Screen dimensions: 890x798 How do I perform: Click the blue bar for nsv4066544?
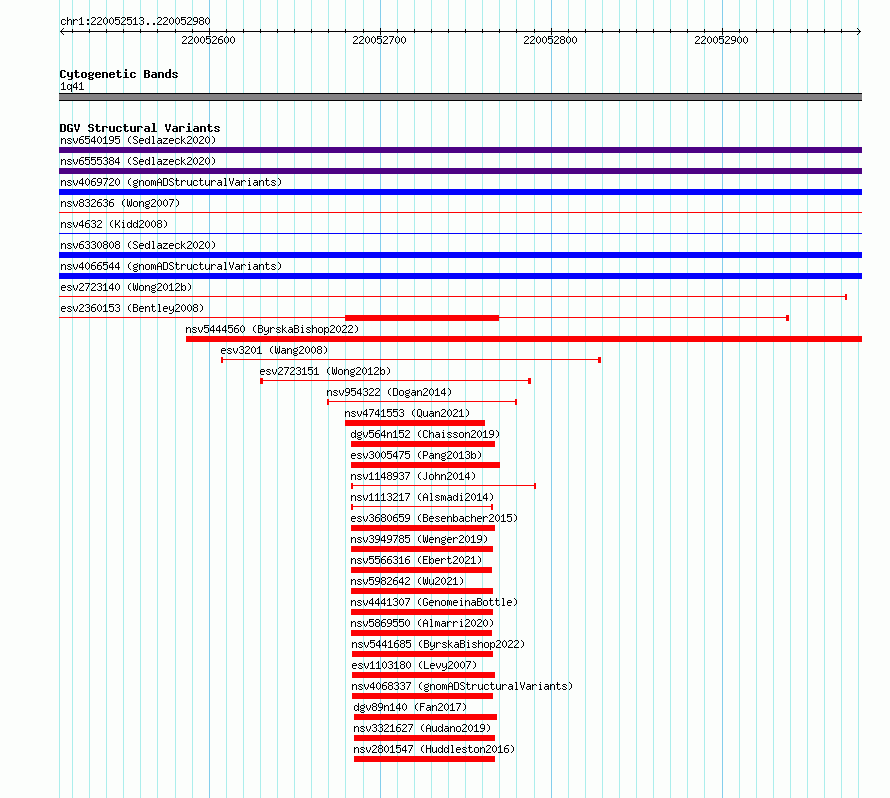460,276
